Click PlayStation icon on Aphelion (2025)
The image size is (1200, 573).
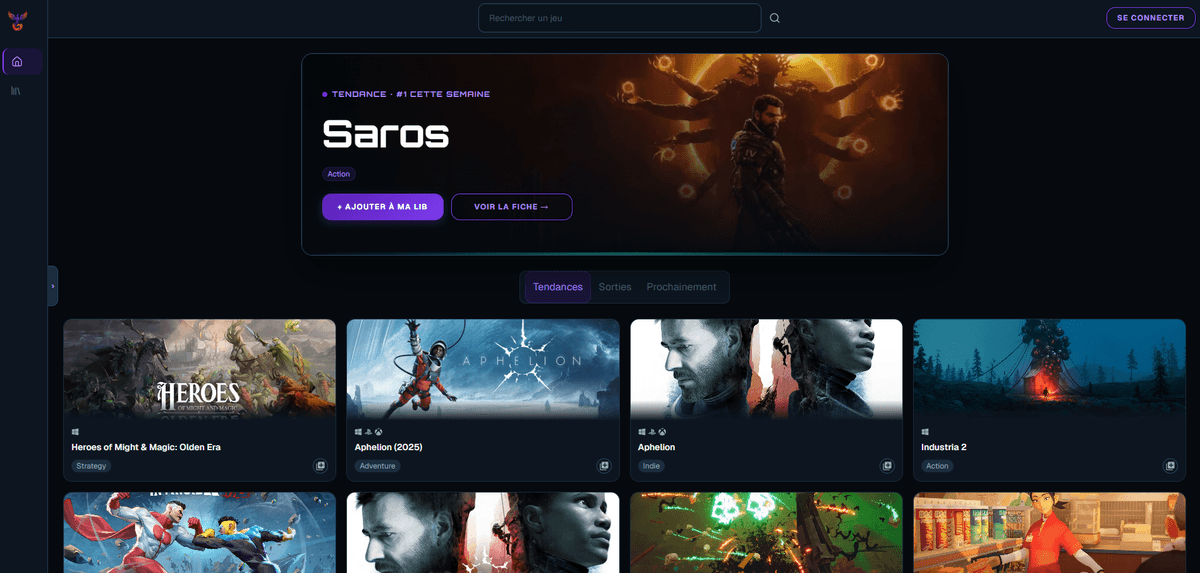(x=368, y=432)
